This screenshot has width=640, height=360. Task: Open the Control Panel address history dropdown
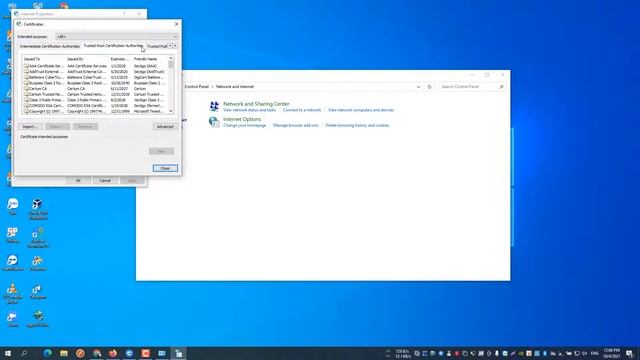click(418, 87)
